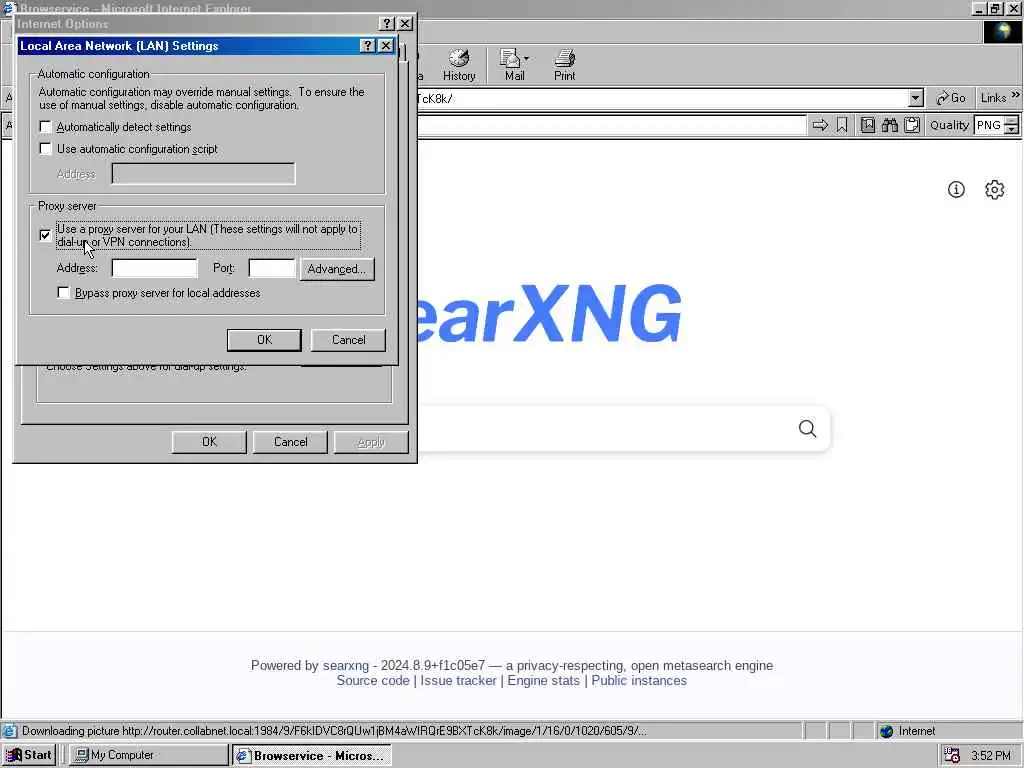1024x768 pixels.
Task: Click the SearXNG info icon
Action: (956, 189)
